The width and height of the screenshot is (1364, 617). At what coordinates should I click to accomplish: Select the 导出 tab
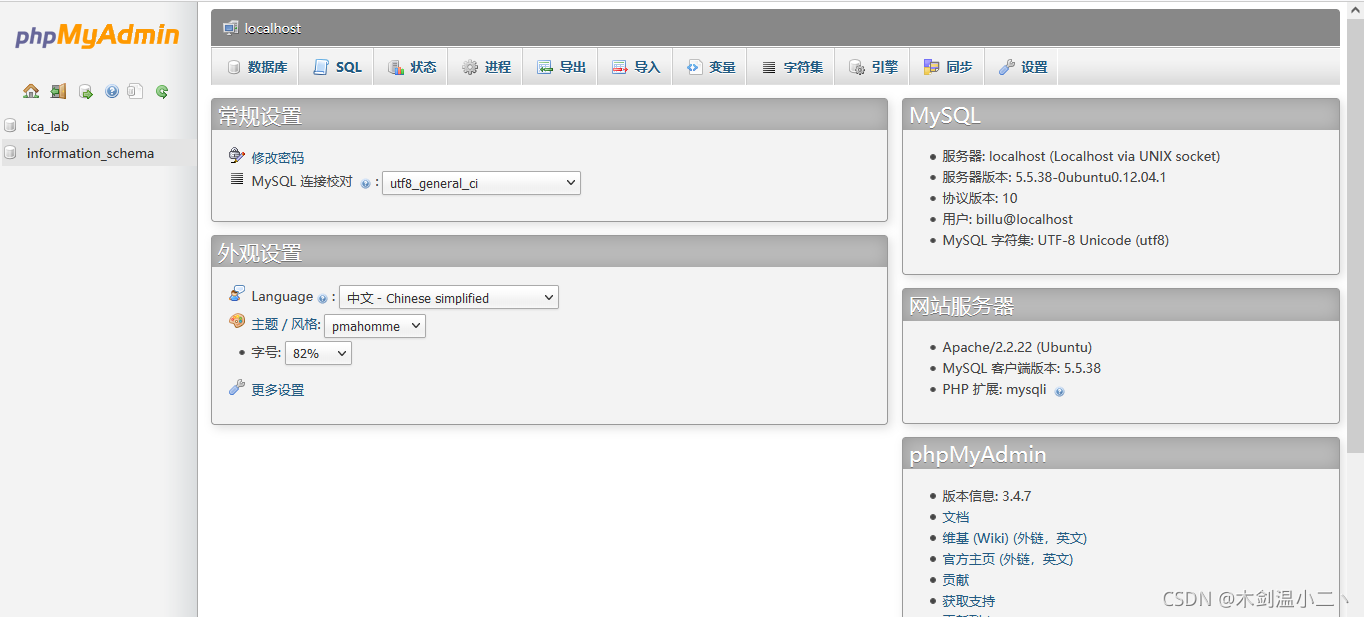561,67
